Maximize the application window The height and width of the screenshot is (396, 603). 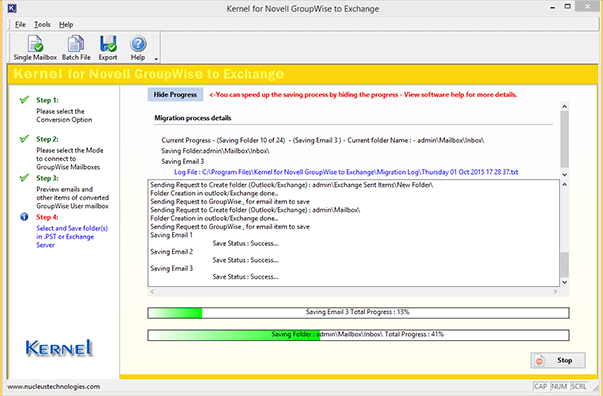[568, 7]
